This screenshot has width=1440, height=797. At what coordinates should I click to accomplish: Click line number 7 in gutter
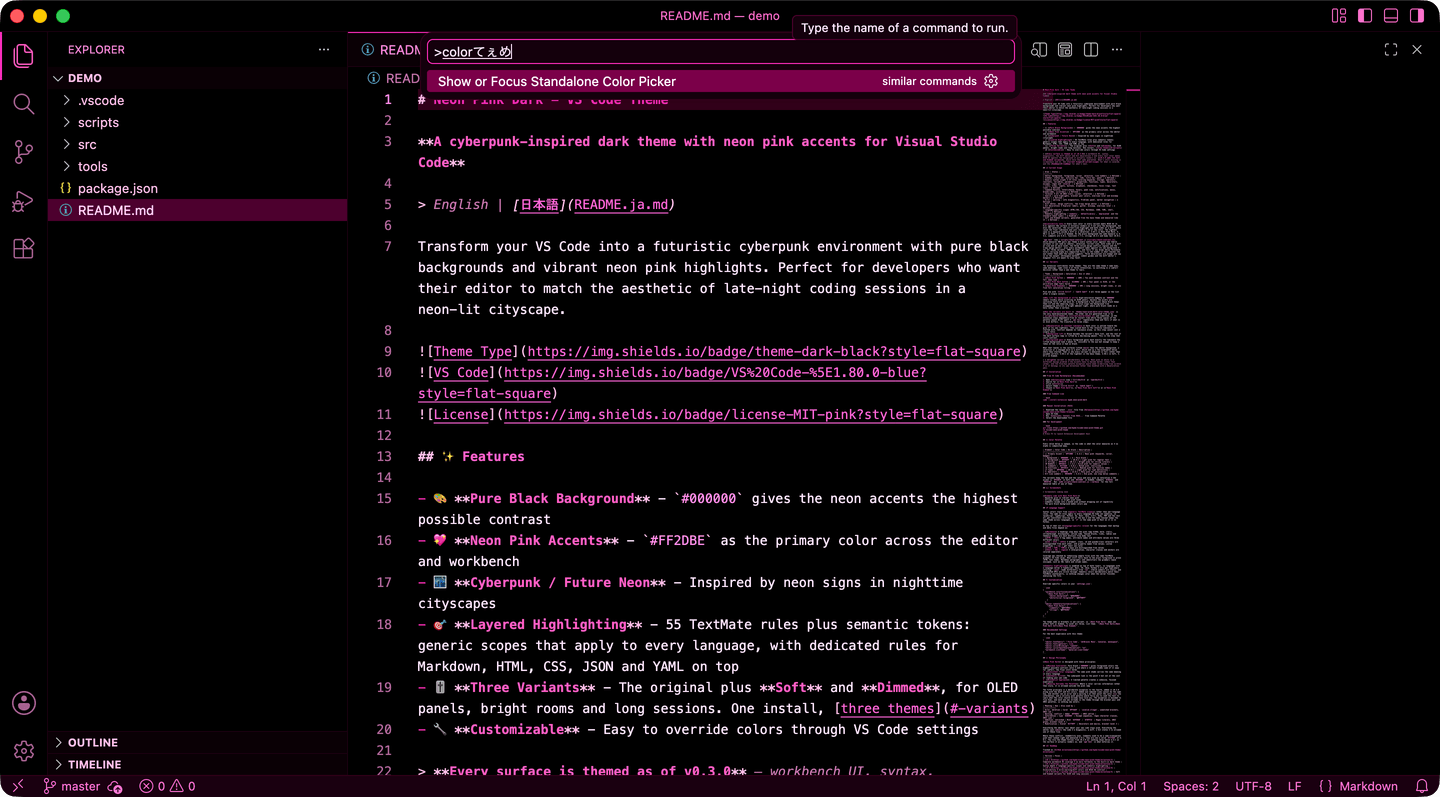click(388, 246)
